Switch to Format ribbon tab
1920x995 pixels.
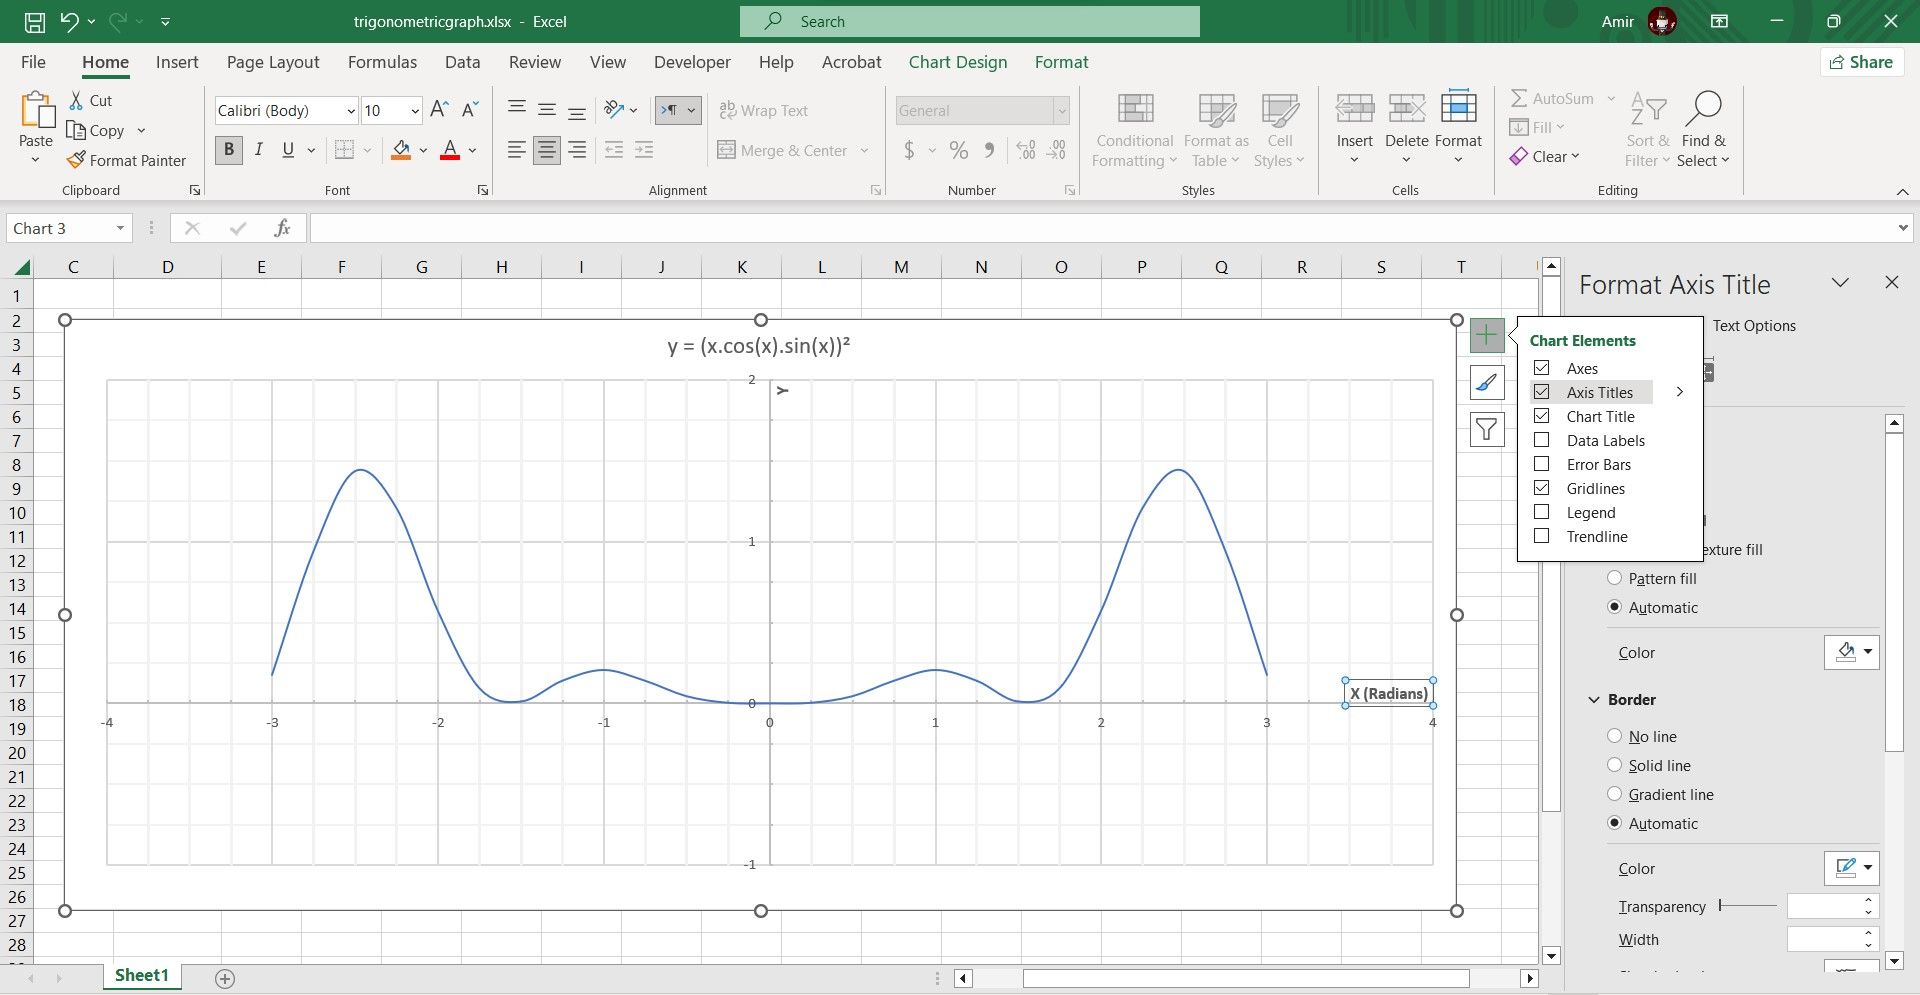coord(1061,62)
